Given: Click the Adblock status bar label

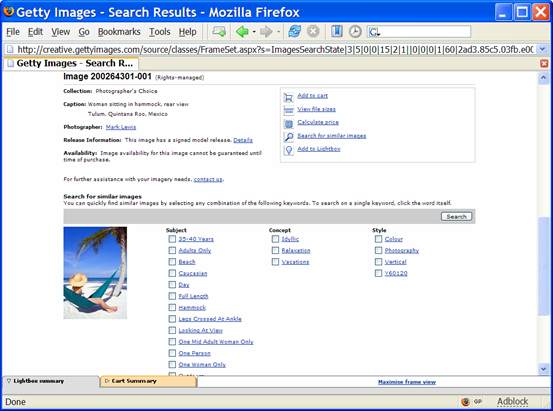Looking at the screenshot, I should coord(512,401).
